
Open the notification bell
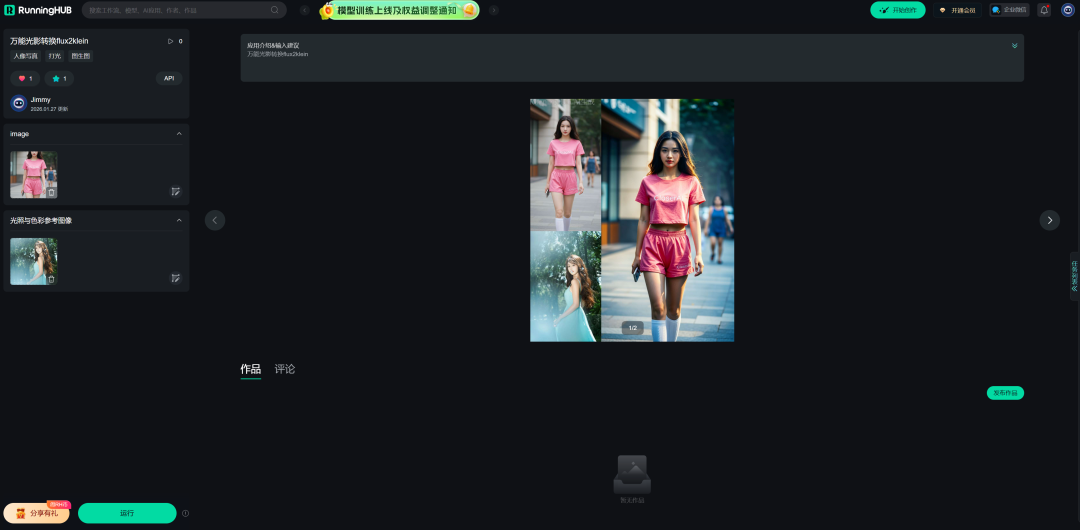click(1044, 10)
